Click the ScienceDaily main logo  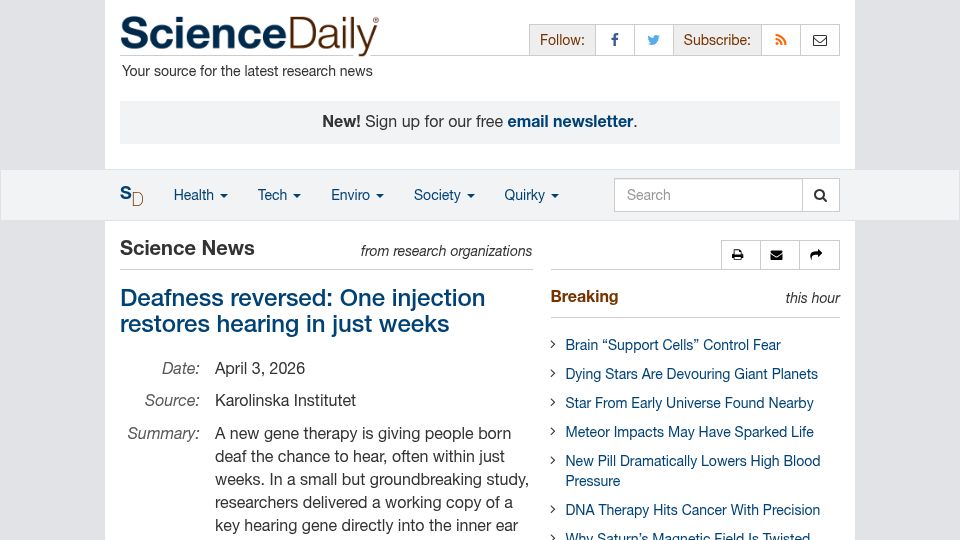click(249, 35)
